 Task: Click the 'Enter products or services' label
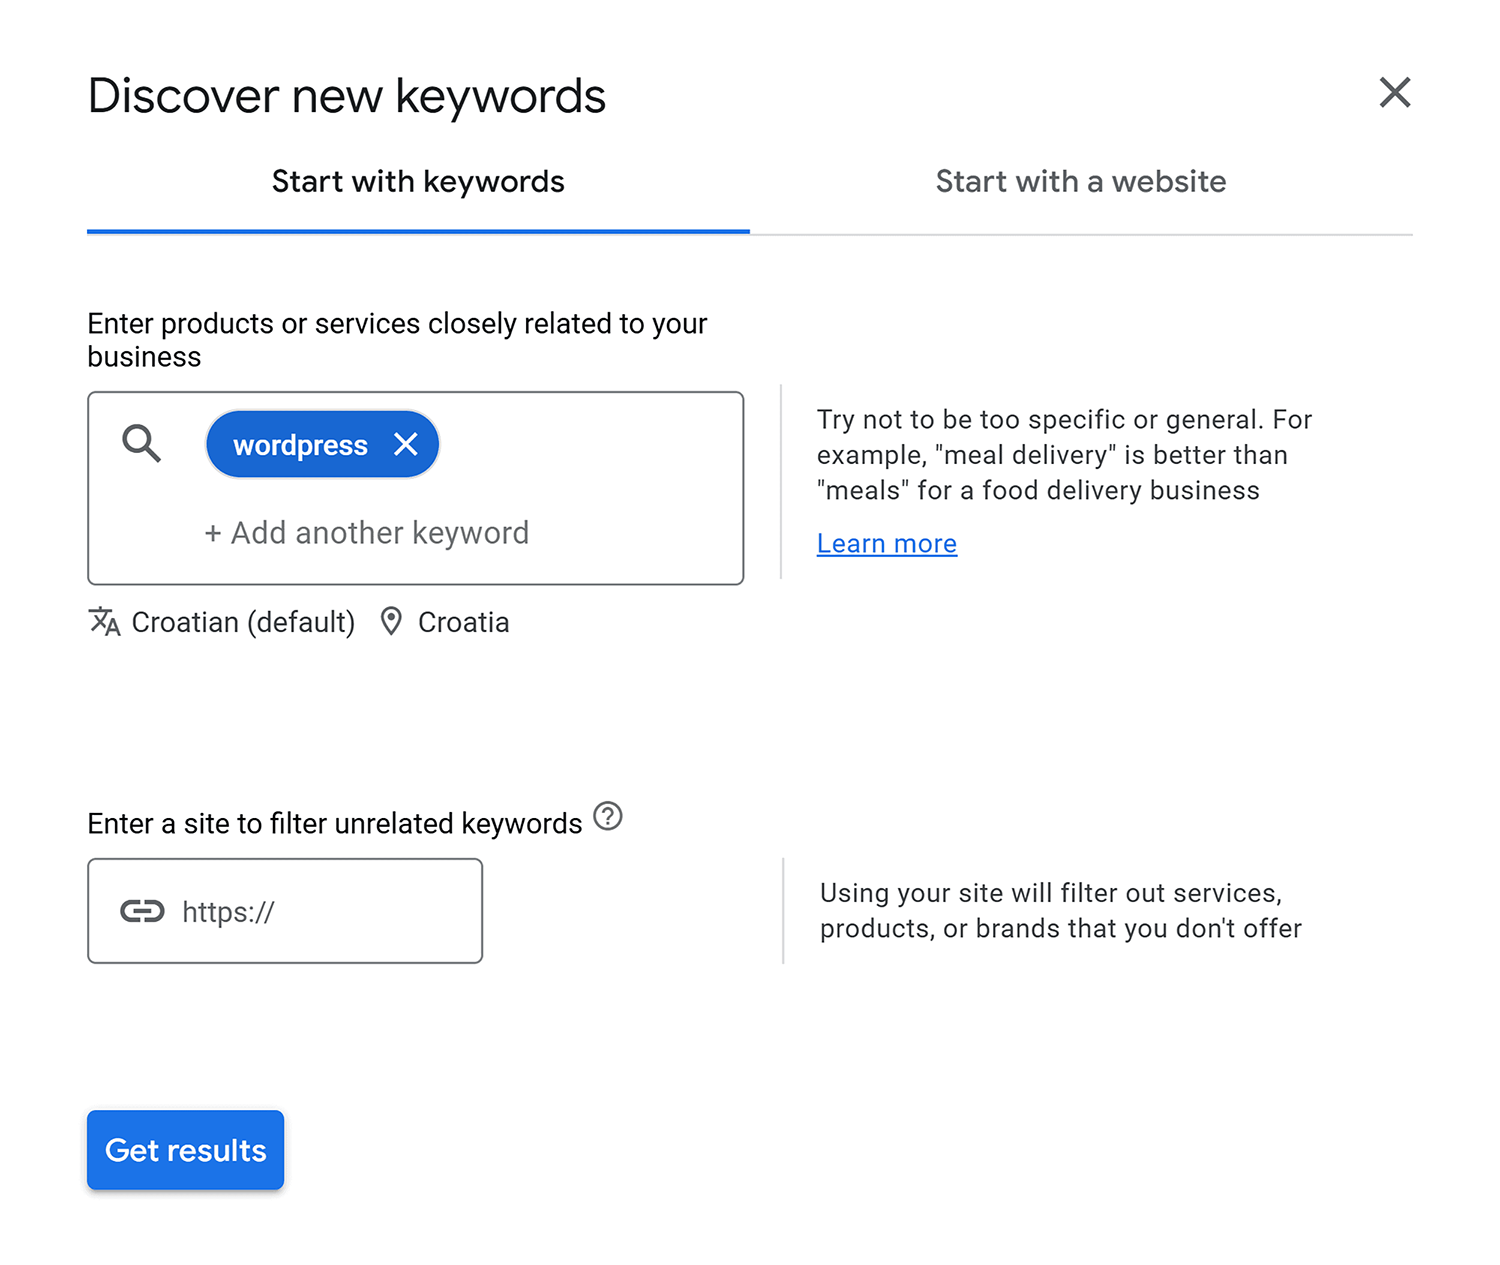(397, 340)
